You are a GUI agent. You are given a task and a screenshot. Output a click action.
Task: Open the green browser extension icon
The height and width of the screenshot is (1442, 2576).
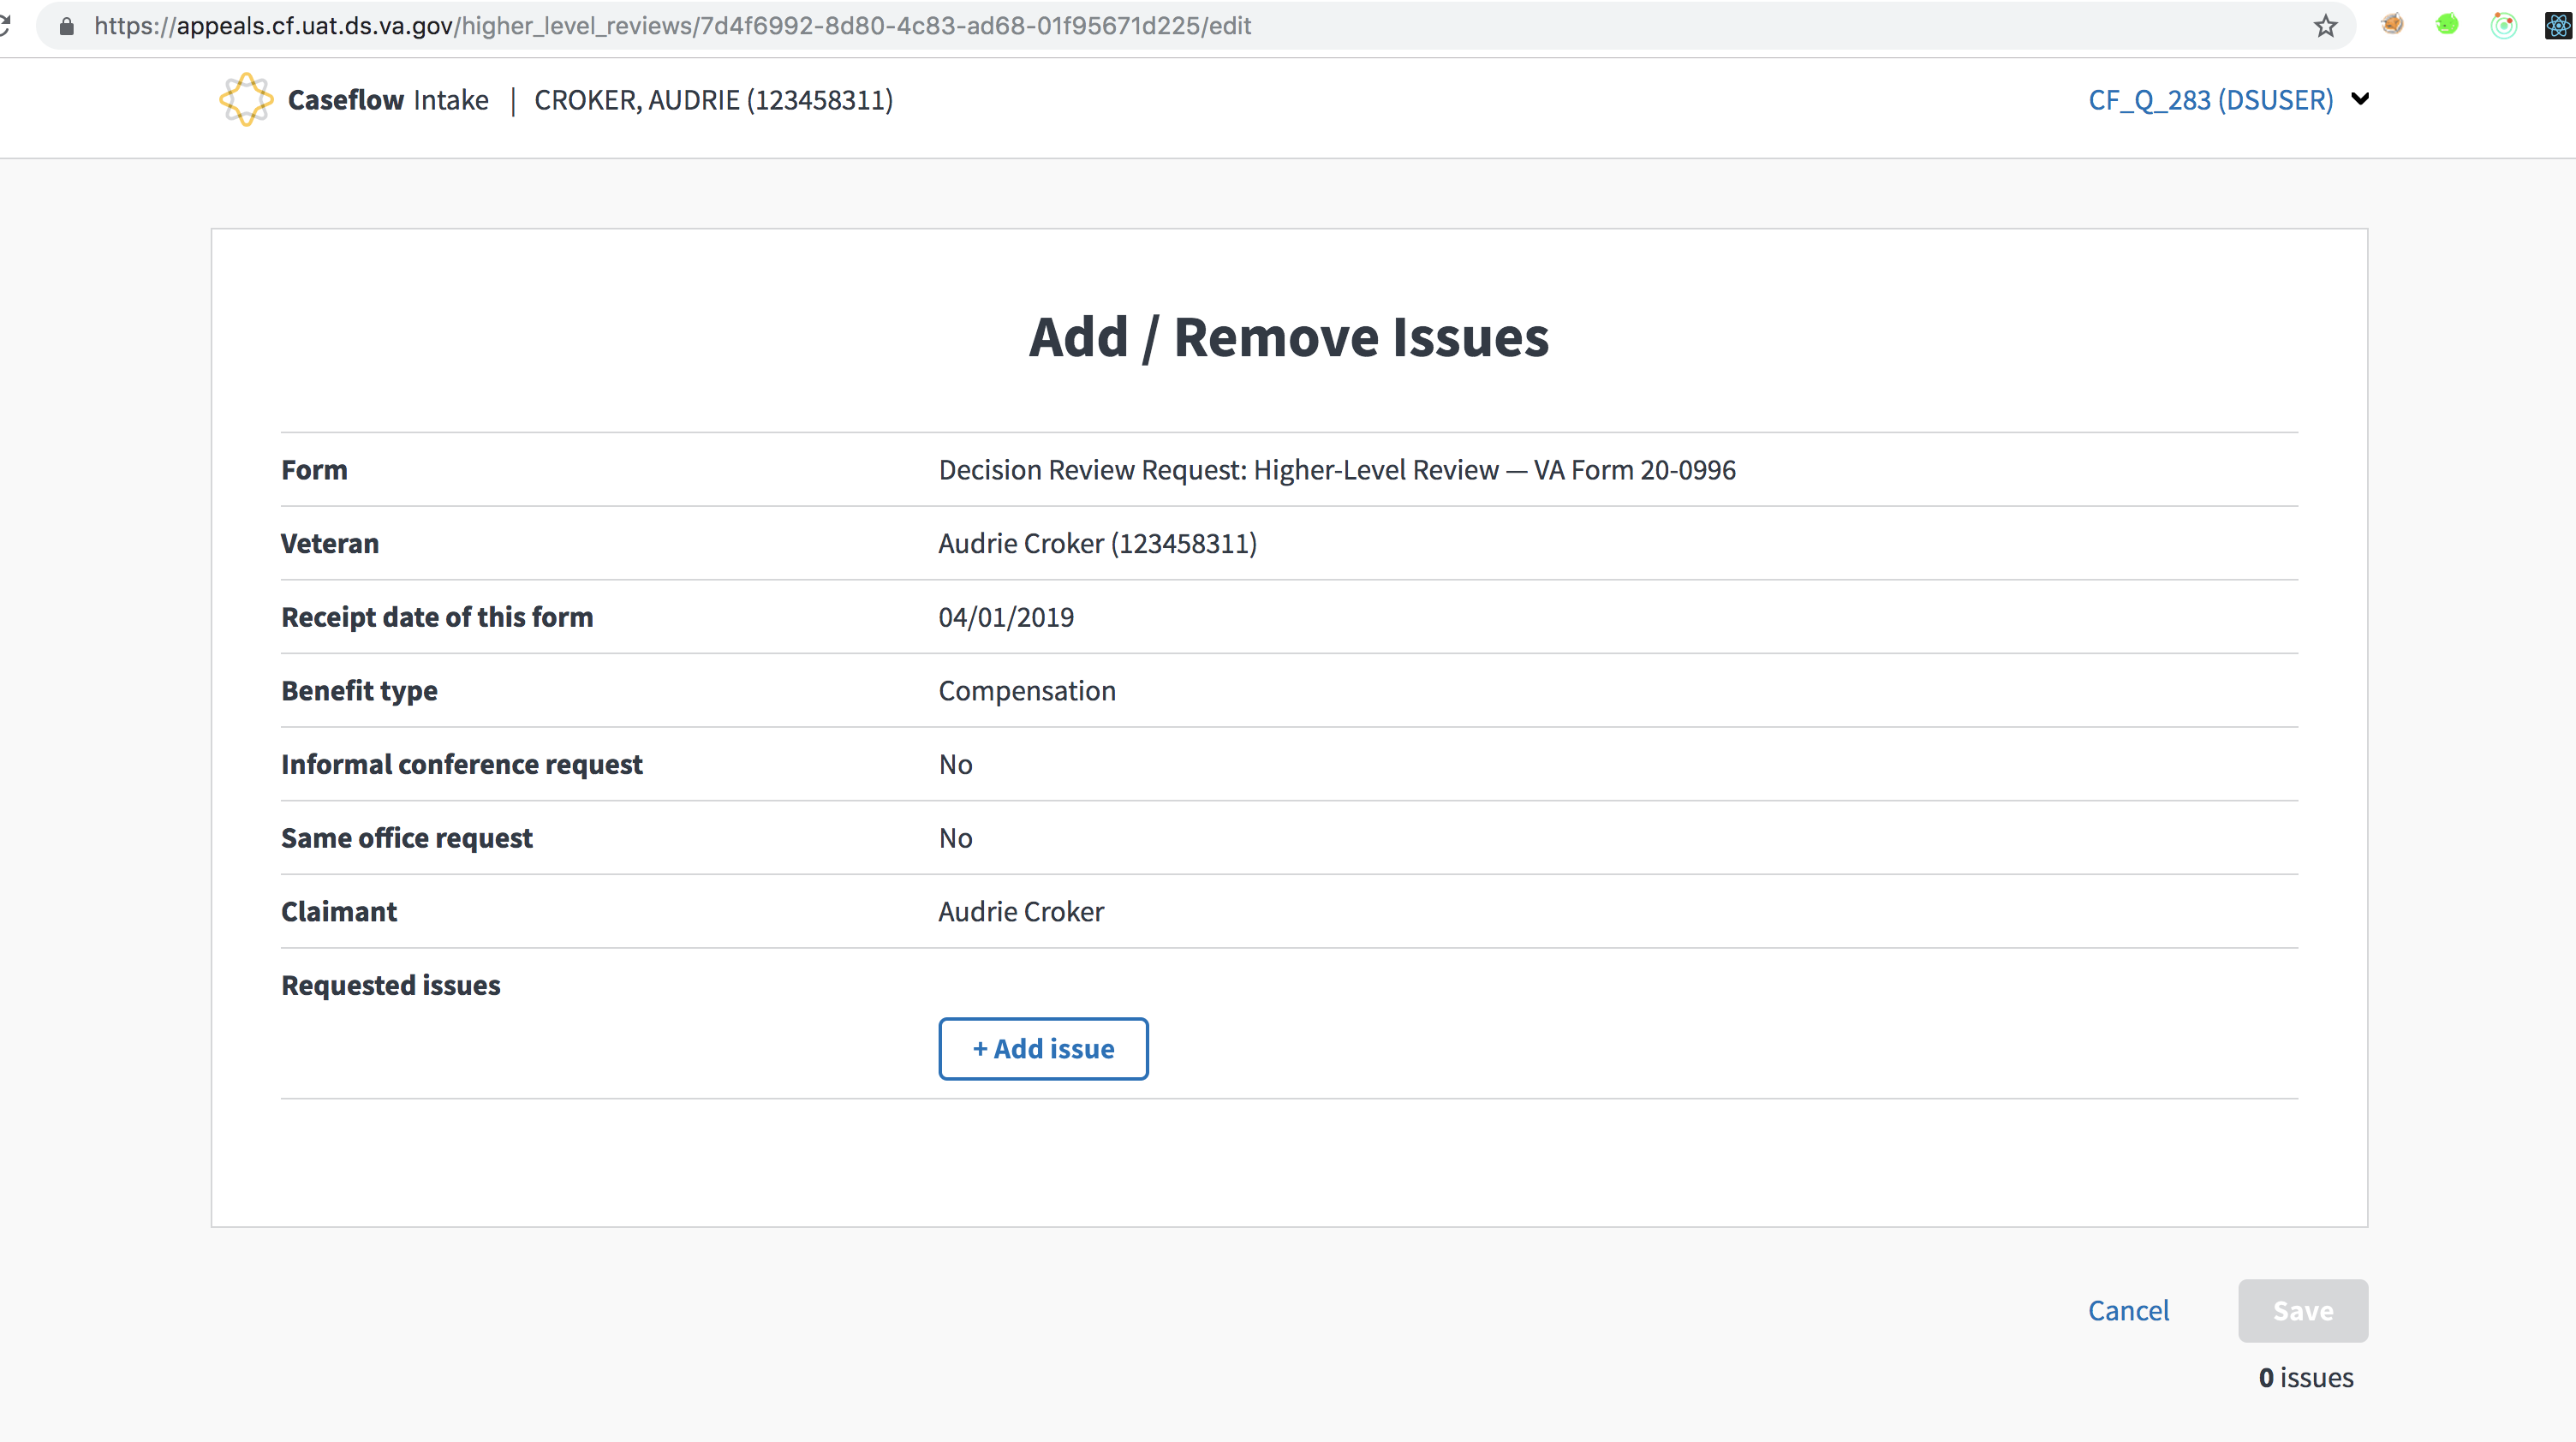tap(2447, 25)
